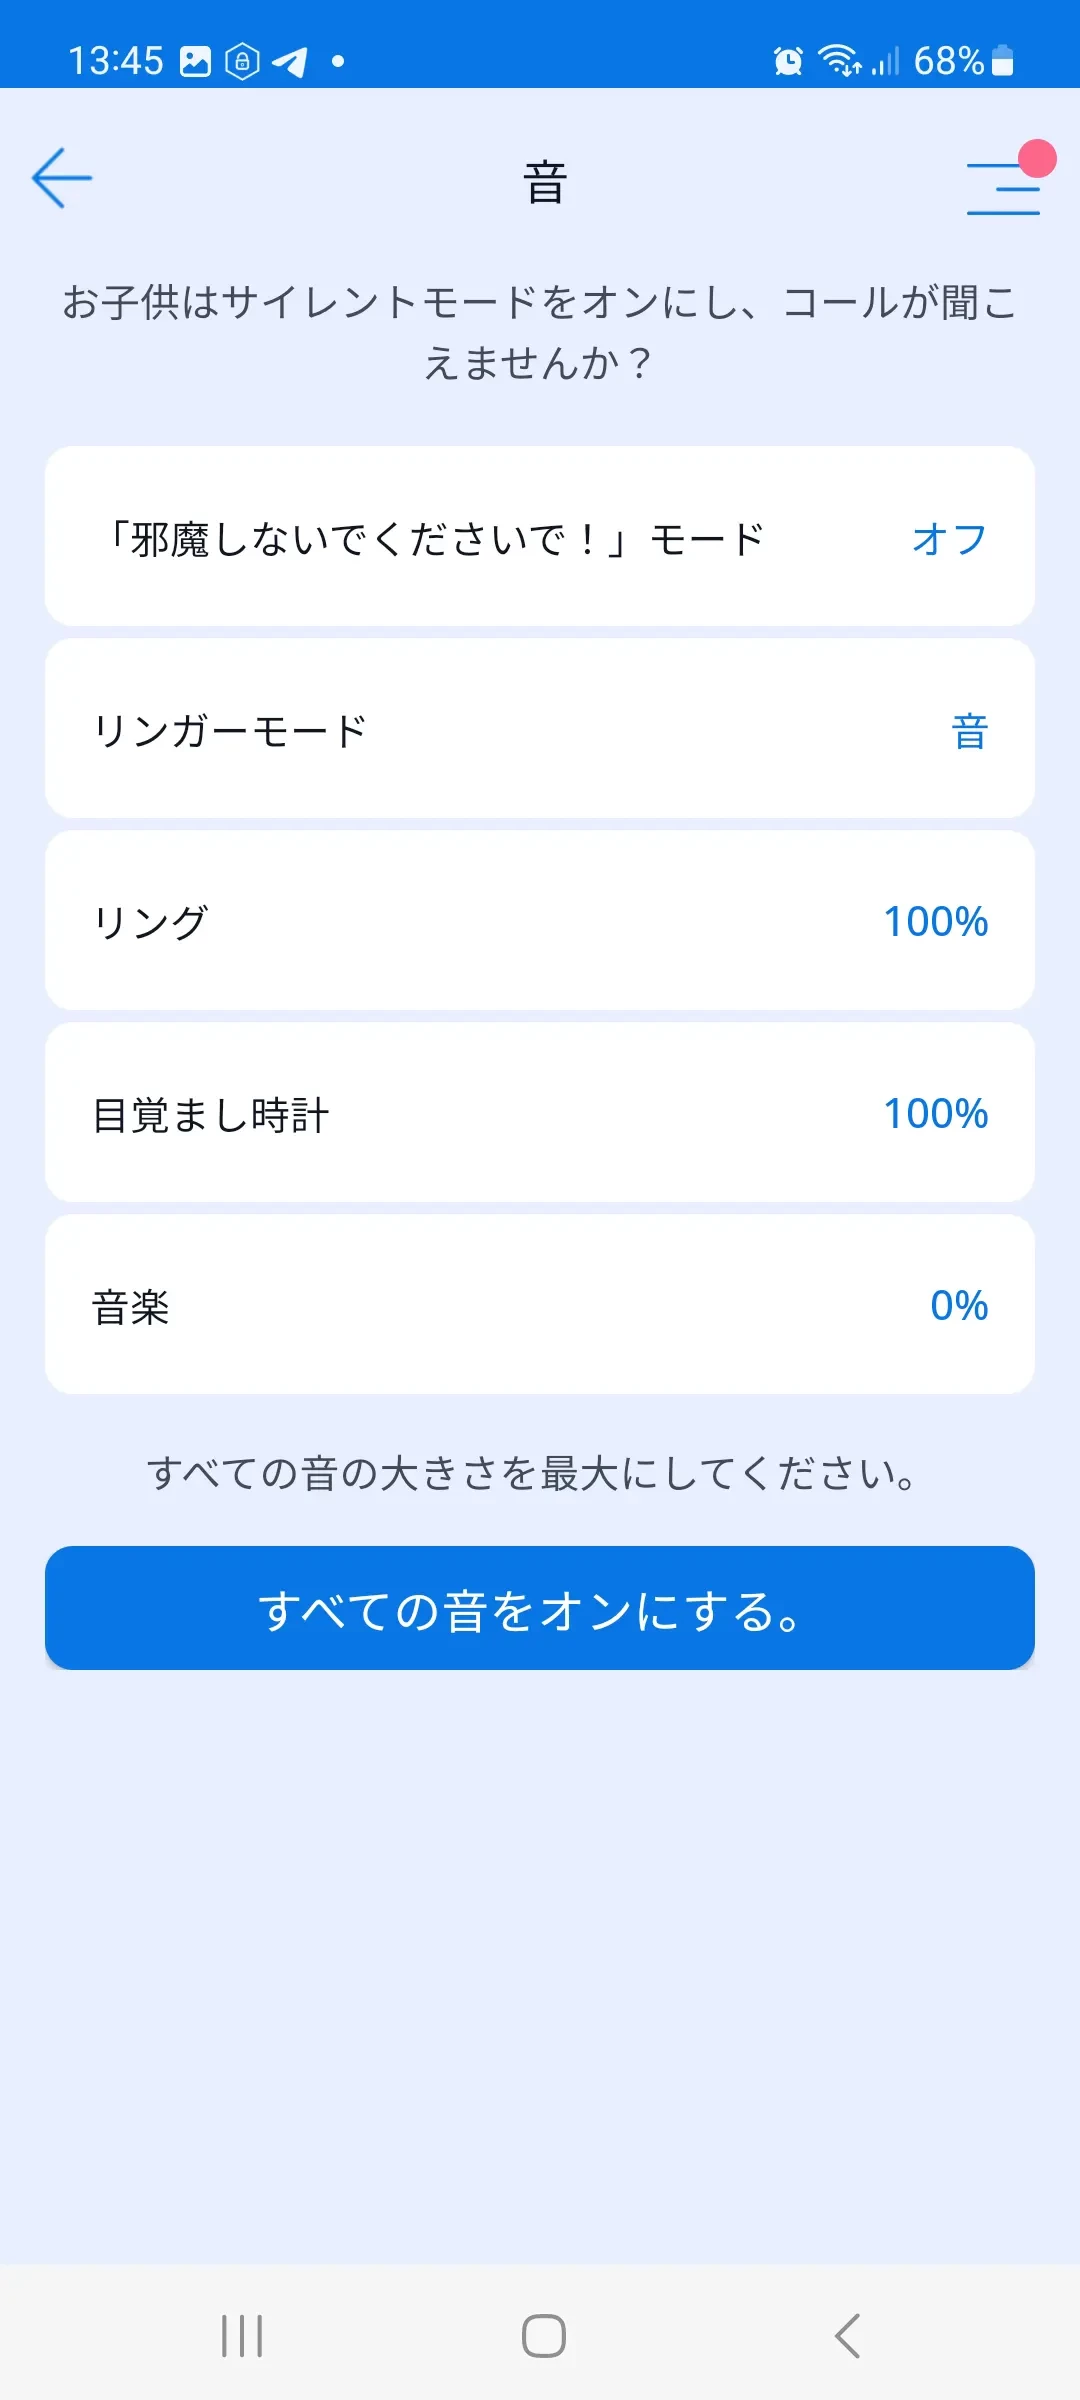Tap the battery icon in status bar

pyautogui.click(x=1003, y=61)
